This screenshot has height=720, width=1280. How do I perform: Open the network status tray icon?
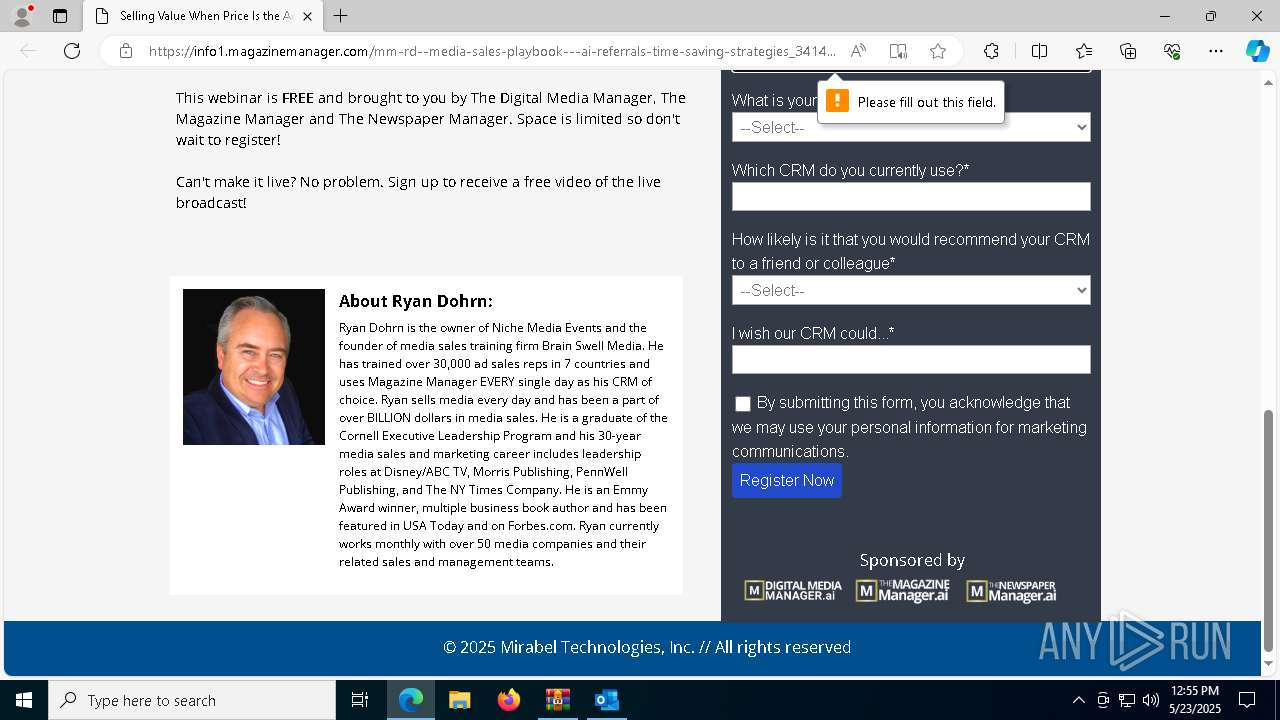tap(1127, 700)
